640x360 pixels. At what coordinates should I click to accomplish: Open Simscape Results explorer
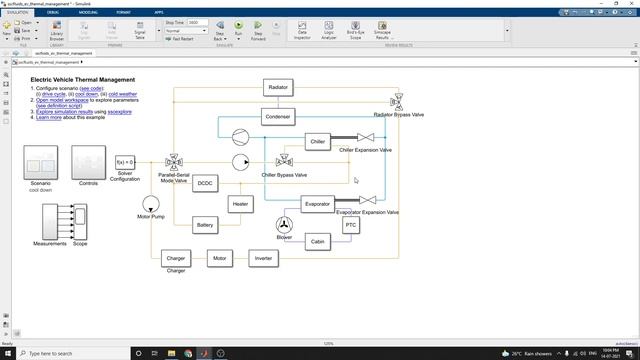click(x=382, y=31)
